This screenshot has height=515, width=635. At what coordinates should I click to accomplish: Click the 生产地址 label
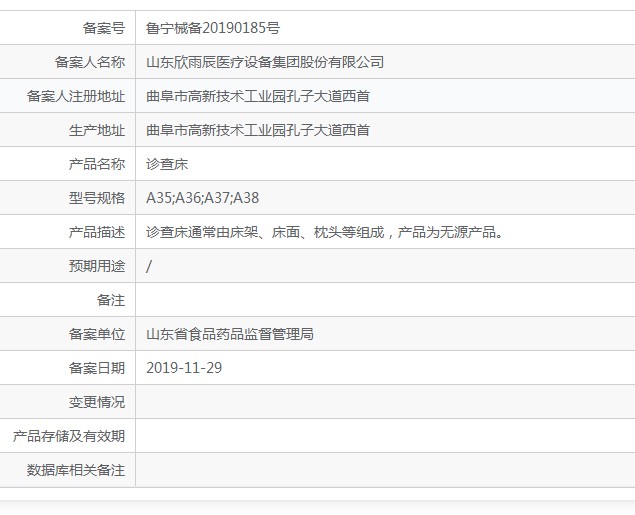tap(97, 130)
